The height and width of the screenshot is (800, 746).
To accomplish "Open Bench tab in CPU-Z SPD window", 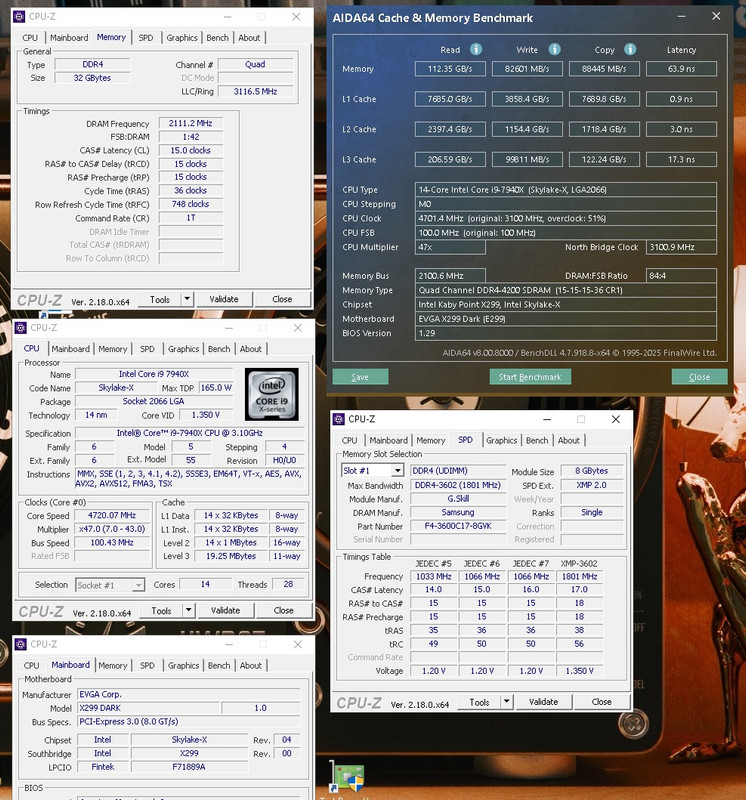I will click(x=537, y=440).
